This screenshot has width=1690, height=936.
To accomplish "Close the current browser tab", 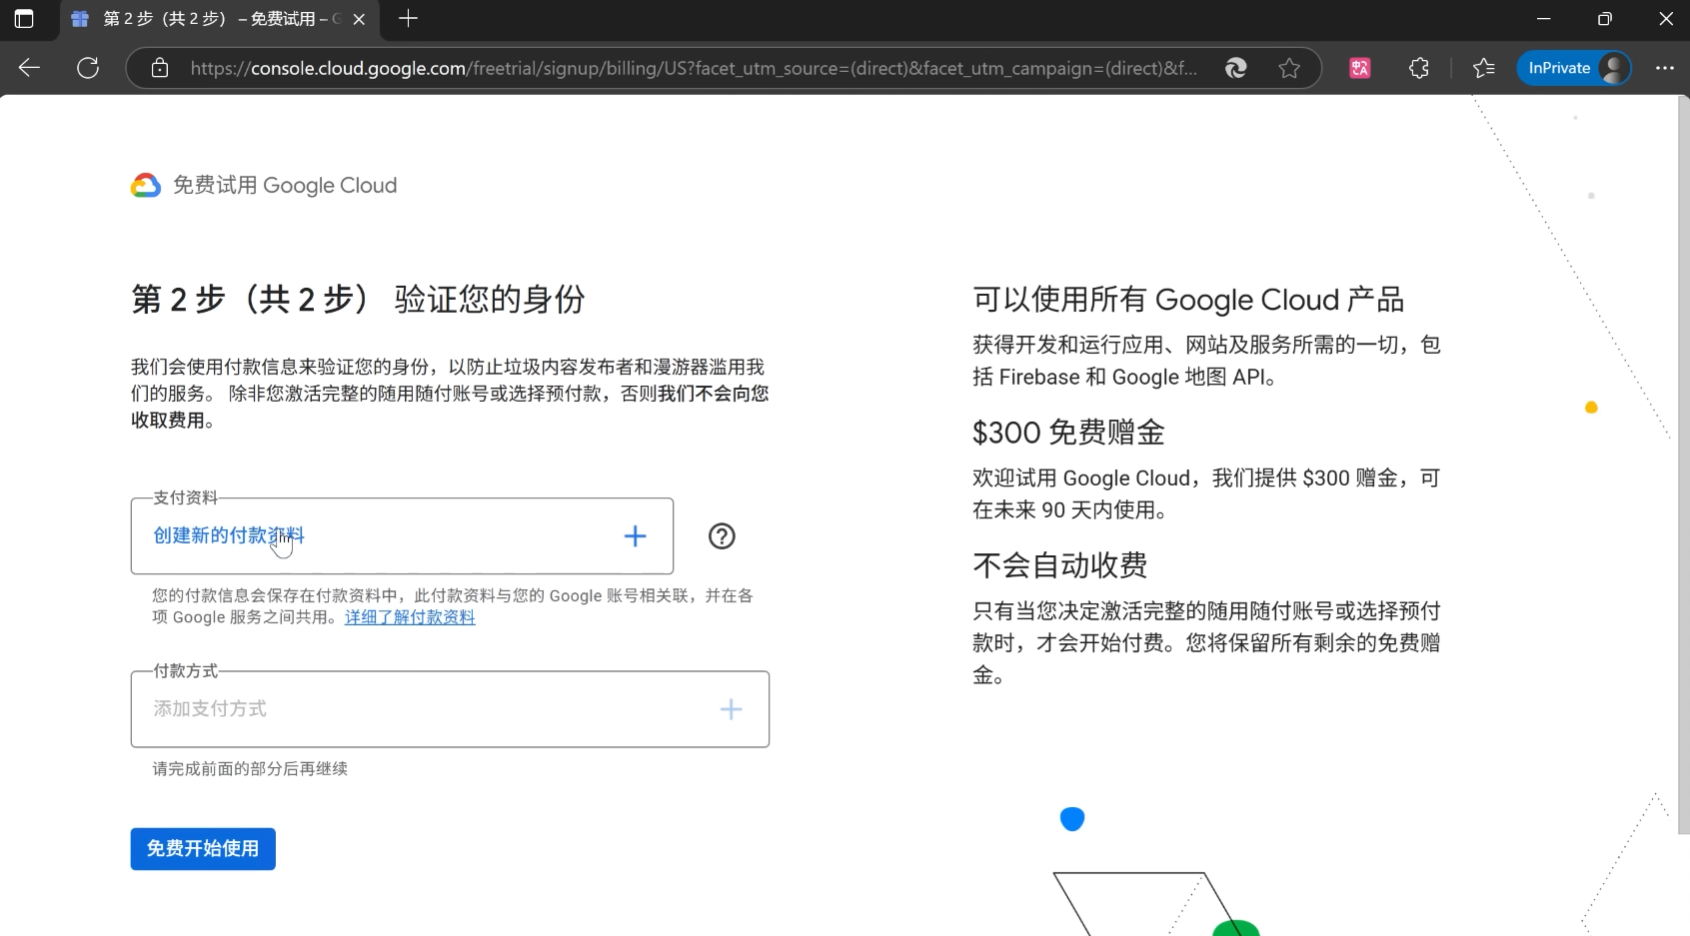I will point(359,19).
